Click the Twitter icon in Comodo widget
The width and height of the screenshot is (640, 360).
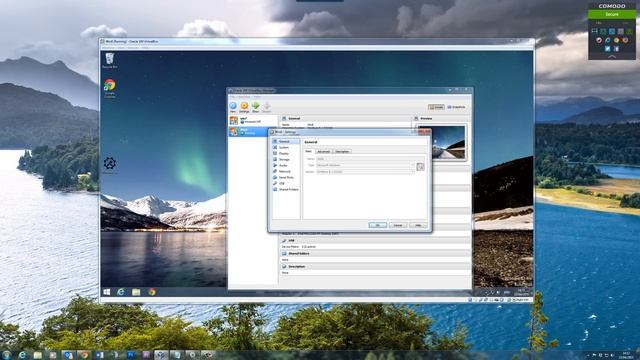pyautogui.click(x=607, y=49)
